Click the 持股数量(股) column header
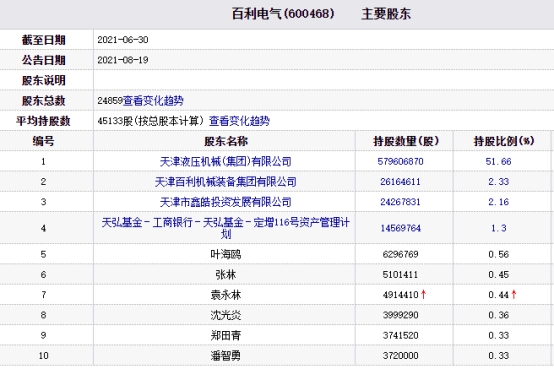554x369 pixels. pyautogui.click(x=406, y=141)
